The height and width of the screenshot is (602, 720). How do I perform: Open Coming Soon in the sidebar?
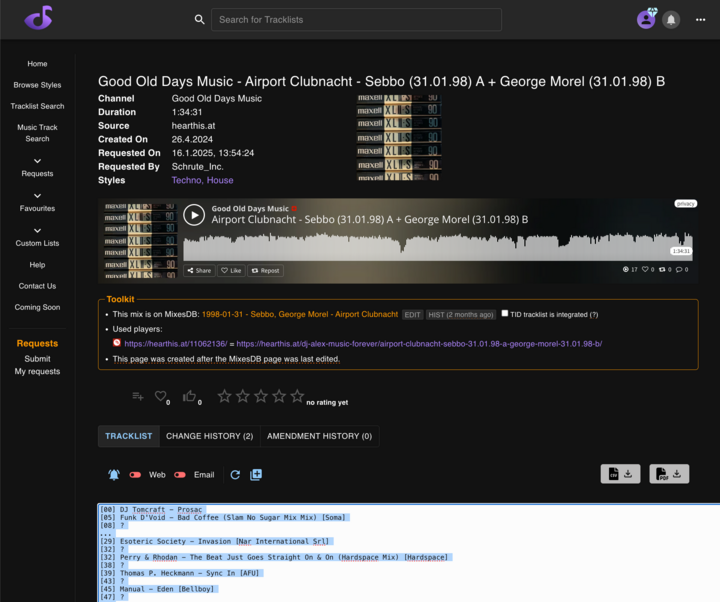click(37, 307)
